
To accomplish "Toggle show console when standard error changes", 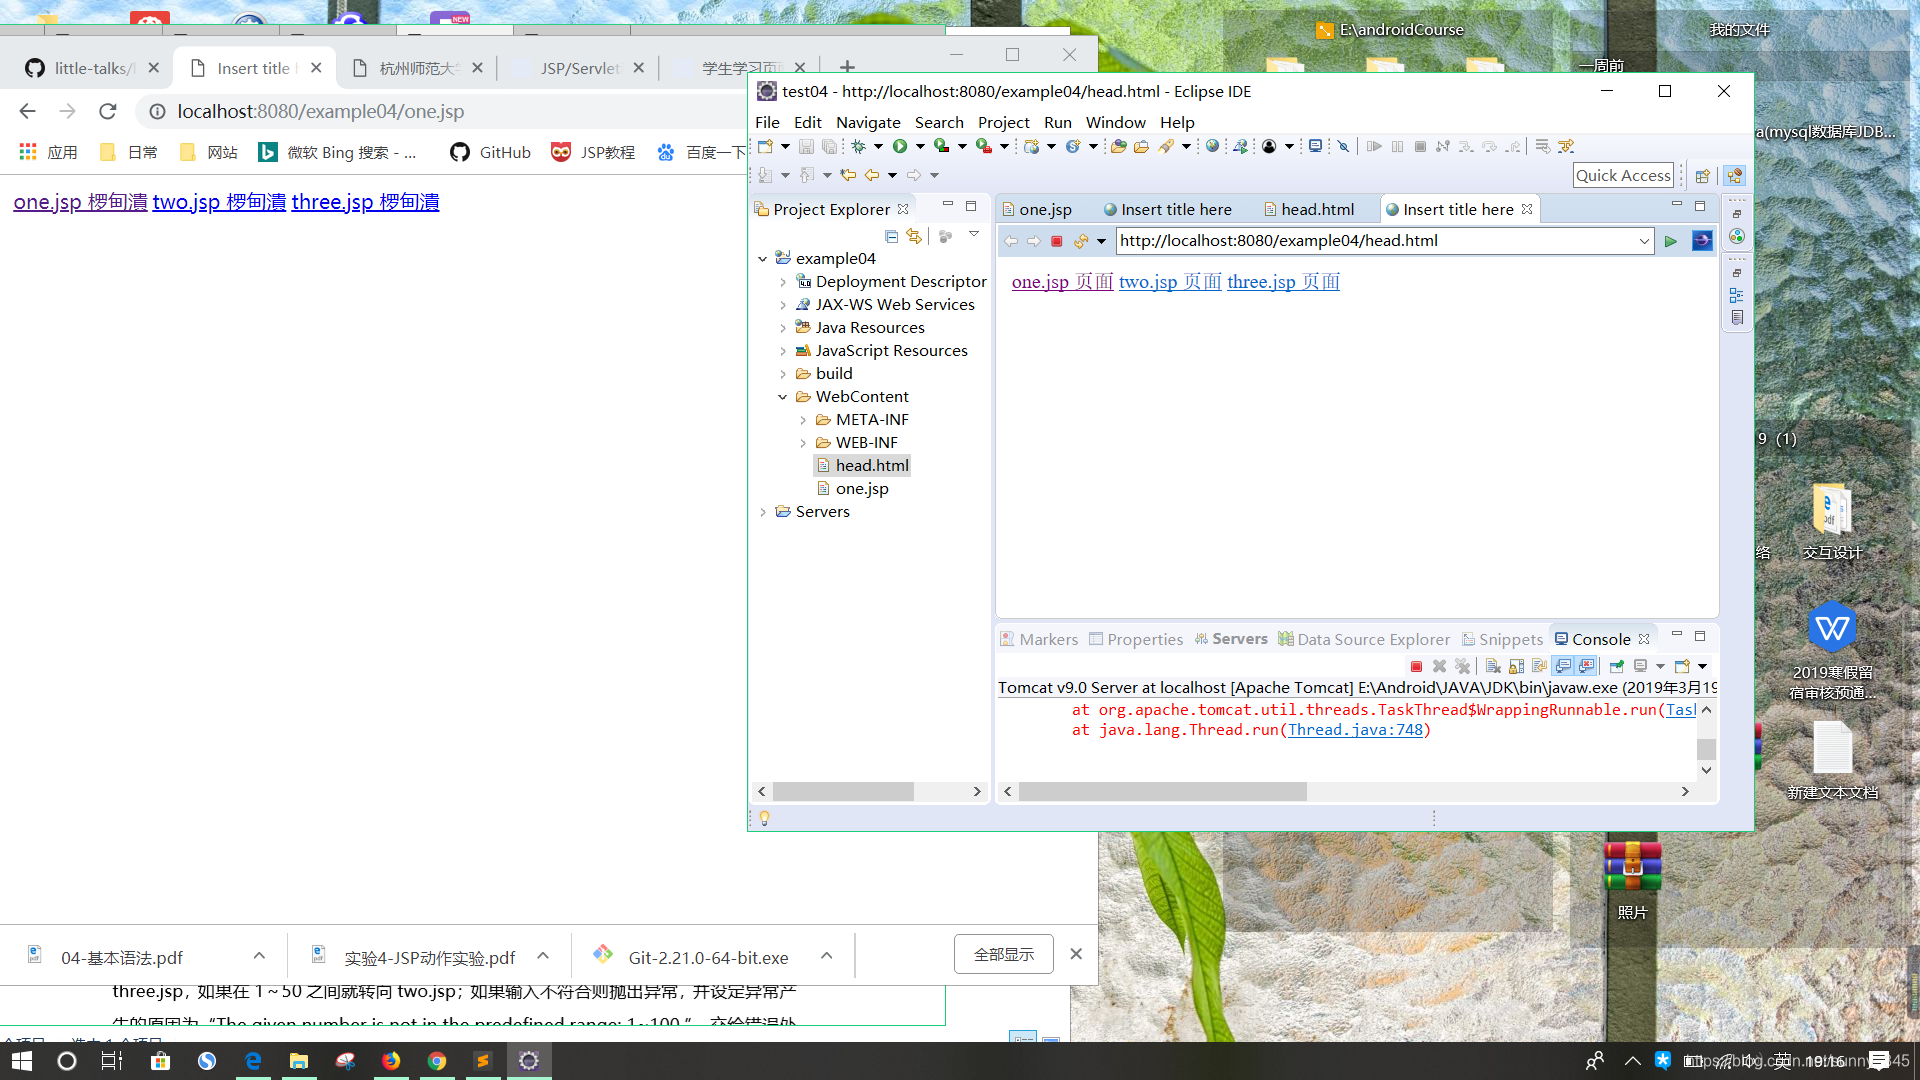I will (x=1586, y=666).
